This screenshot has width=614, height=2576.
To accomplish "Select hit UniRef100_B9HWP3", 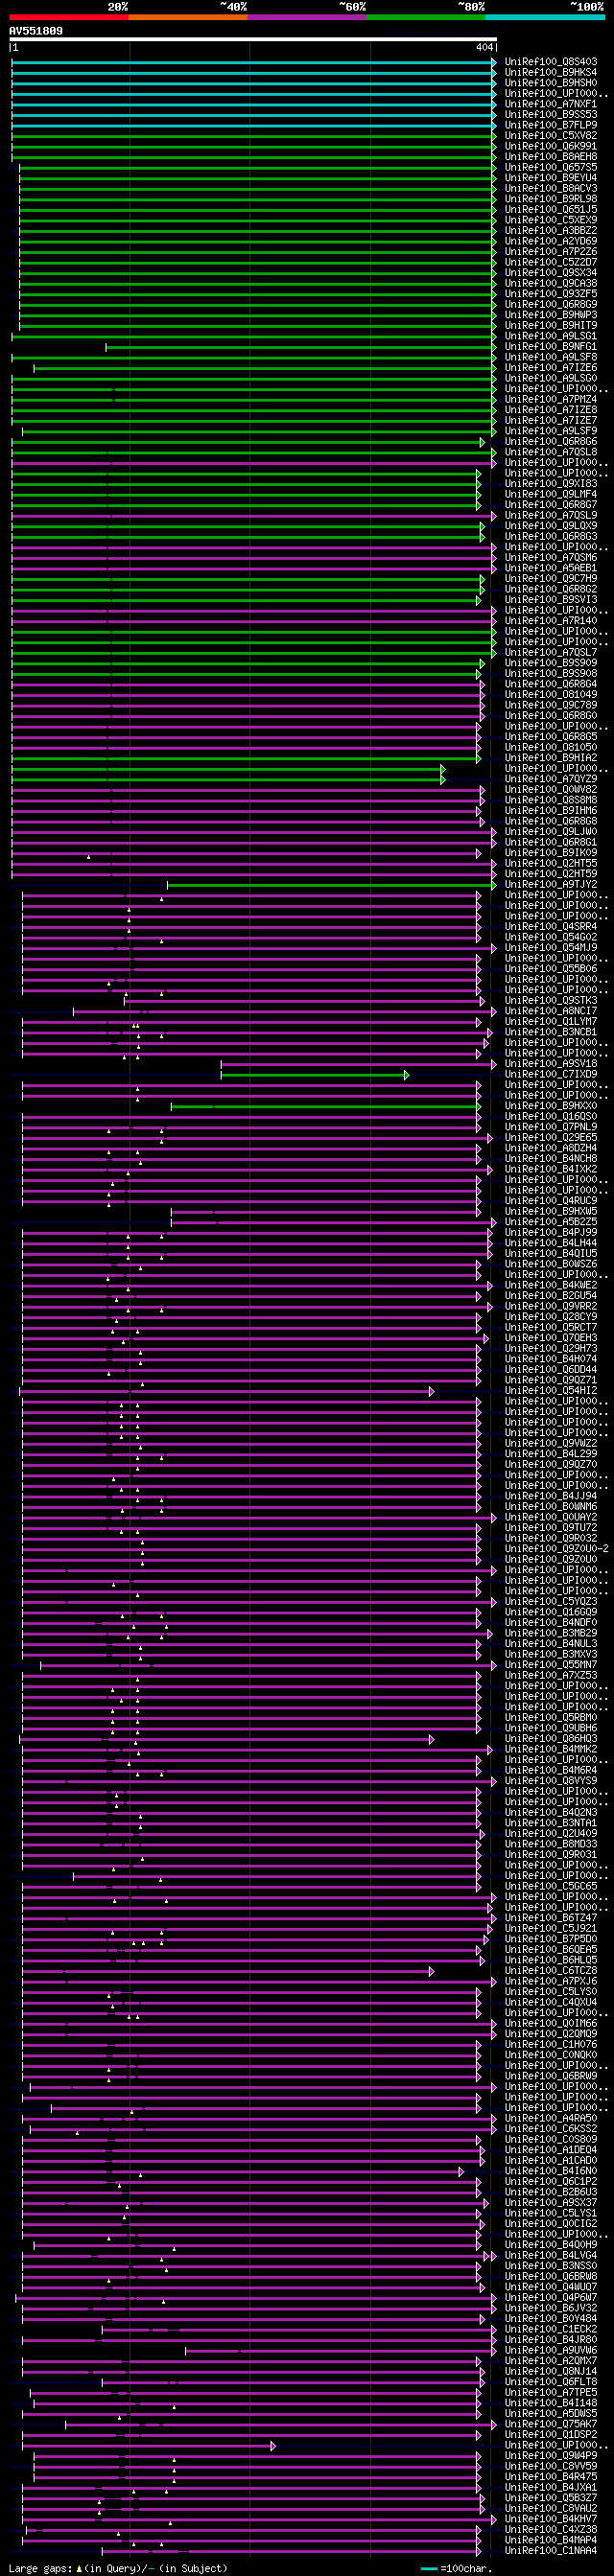I will [551, 315].
